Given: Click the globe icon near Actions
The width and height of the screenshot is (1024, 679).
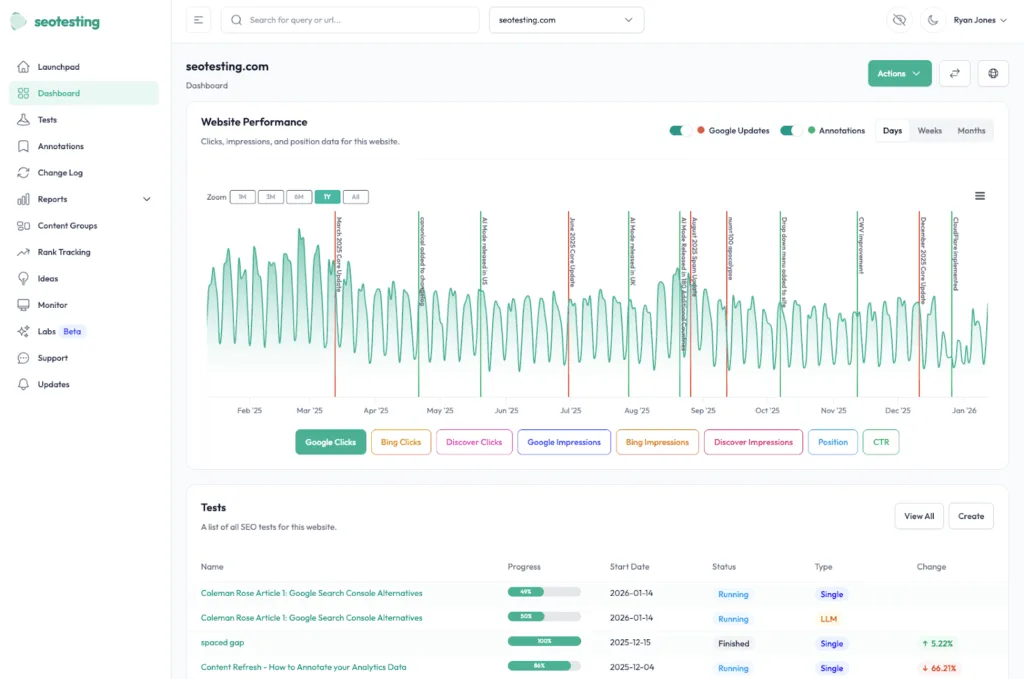Looking at the screenshot, I should [x=992, y=73].
